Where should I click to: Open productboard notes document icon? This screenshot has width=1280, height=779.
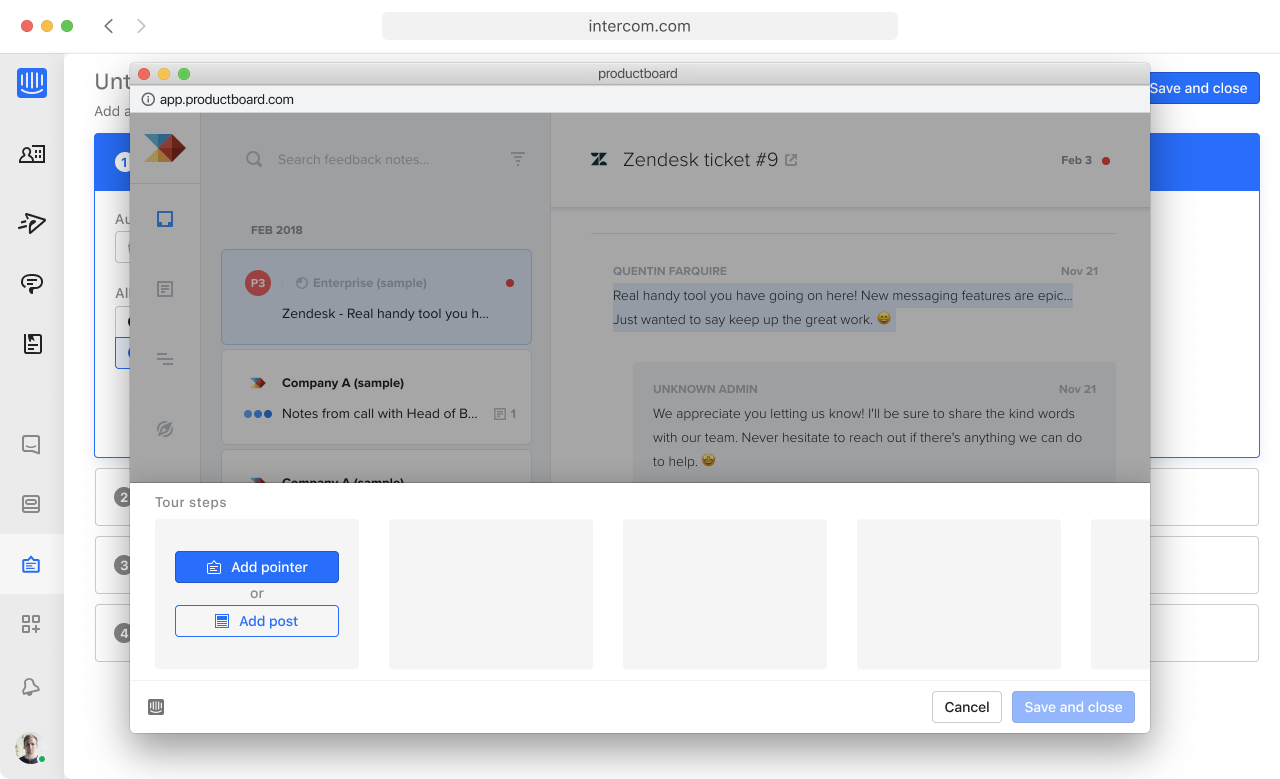tap(165, 289)
